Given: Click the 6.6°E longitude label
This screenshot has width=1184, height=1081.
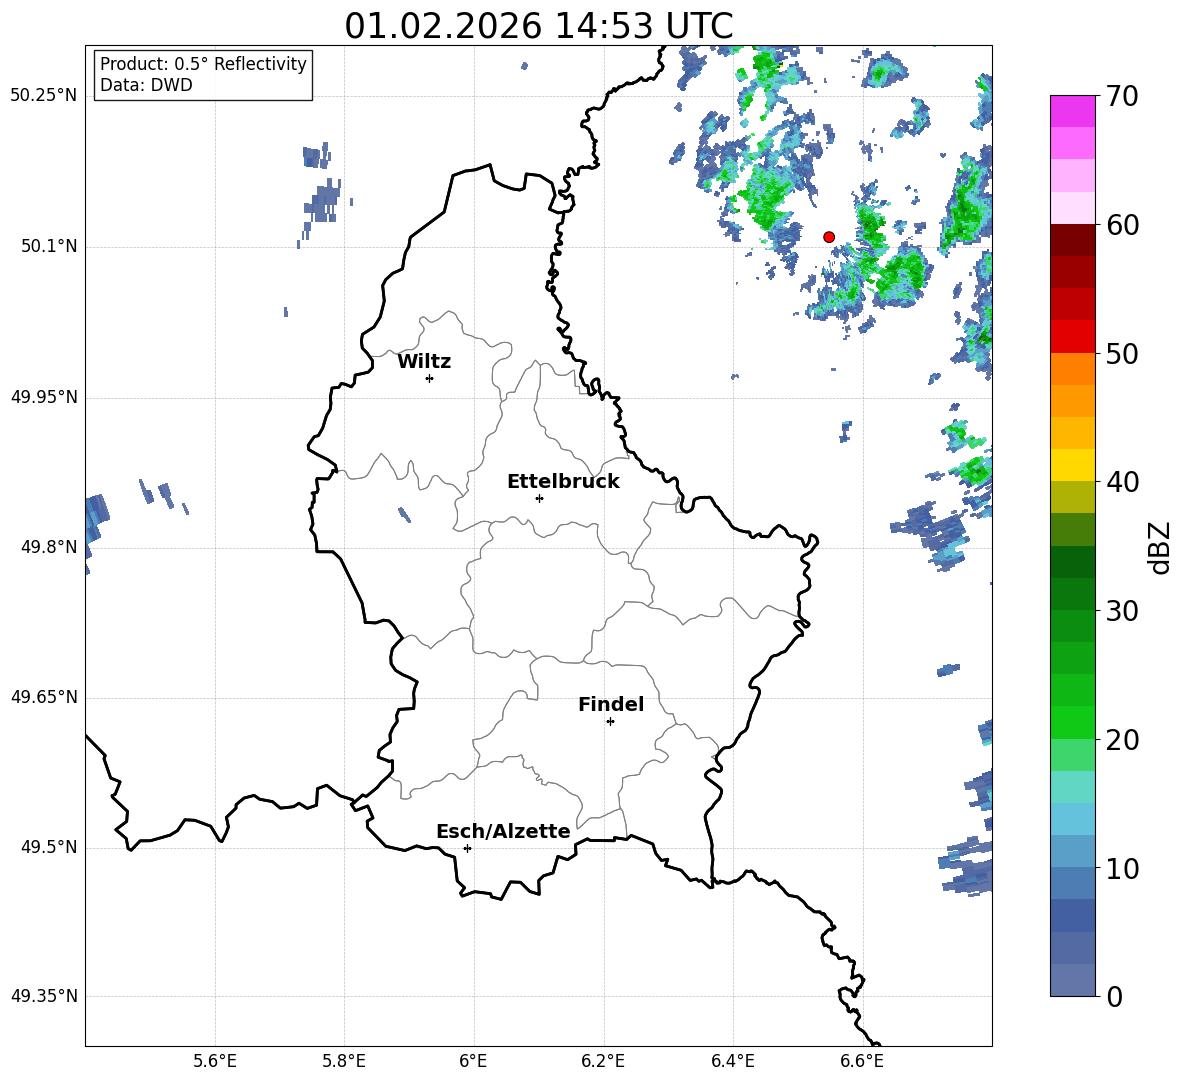Looking at the screenshot, I should (x=862, y=1061).
